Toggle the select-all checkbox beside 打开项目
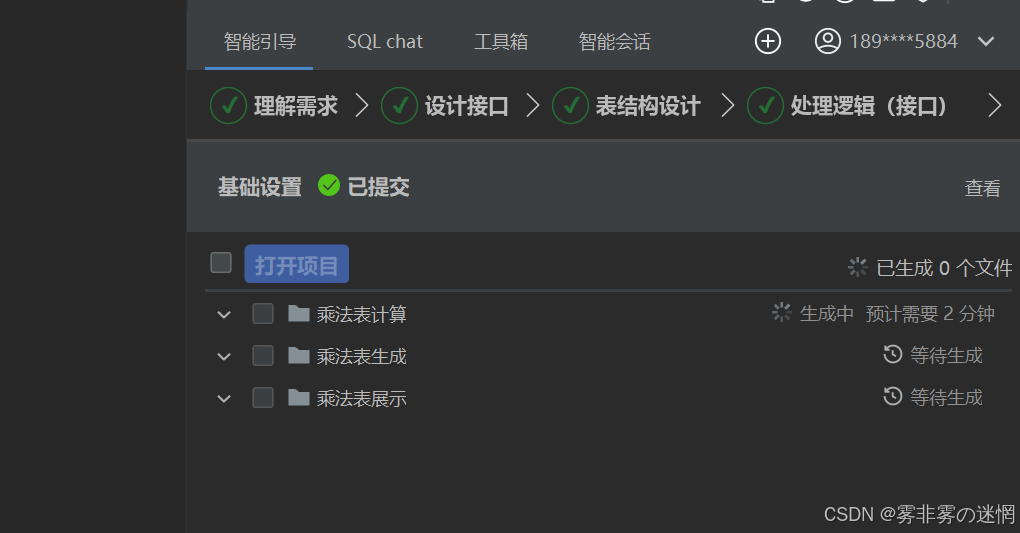Viewport: 1020px width, 533px height. pos(221,263)
